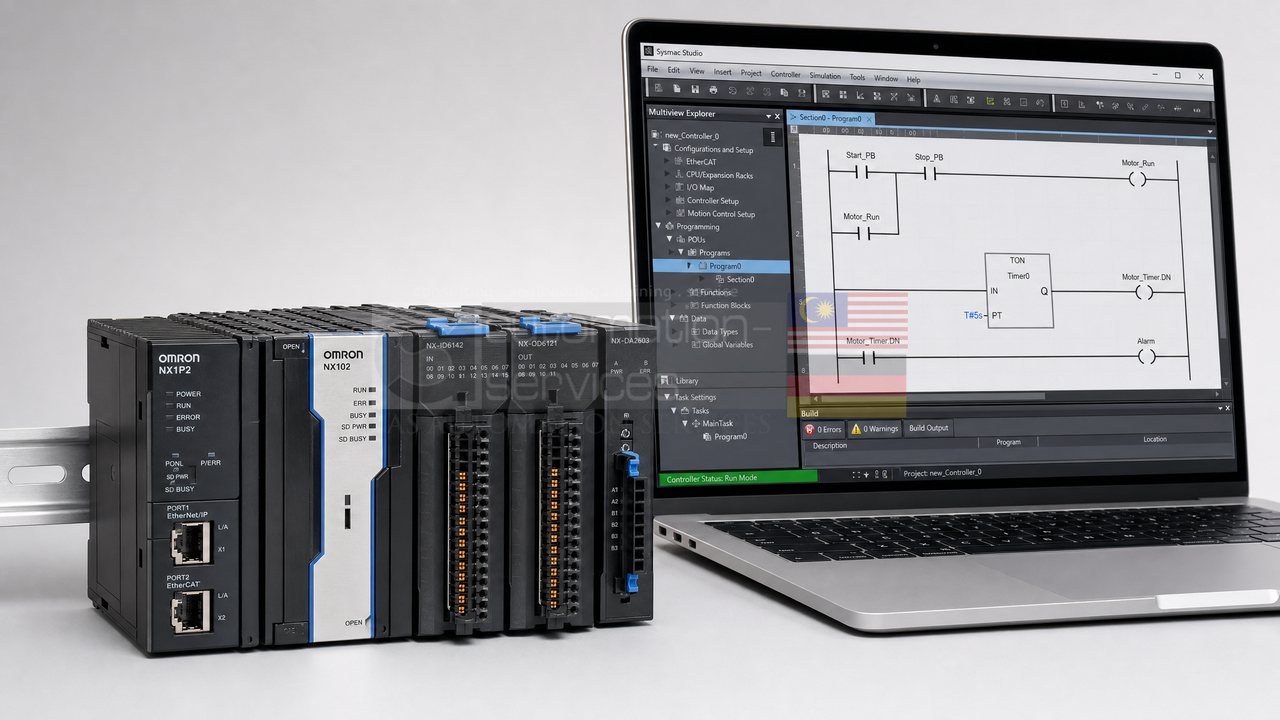The height and width of the screenshot is (720, 1280).
Task: Click the Redo arrow icon in toolbar
Action: pos(750,92)
